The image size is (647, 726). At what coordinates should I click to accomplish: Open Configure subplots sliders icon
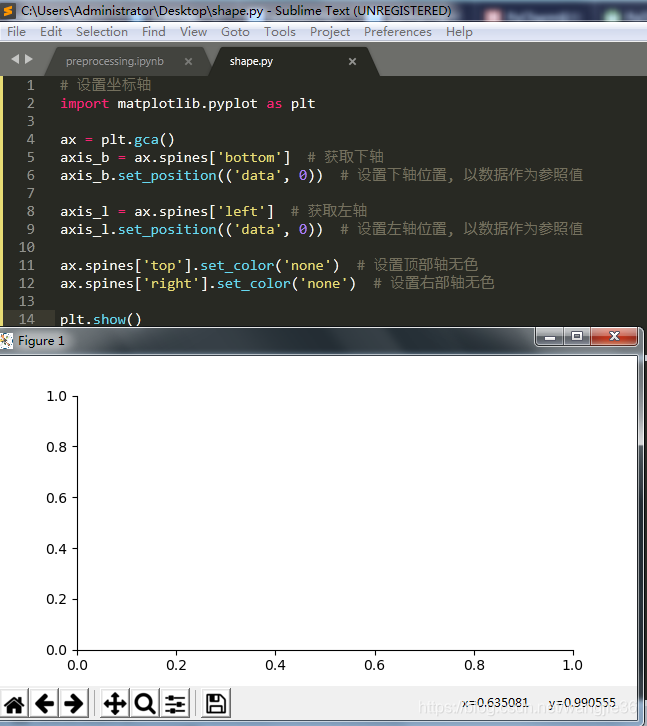(x=175, y=703)
